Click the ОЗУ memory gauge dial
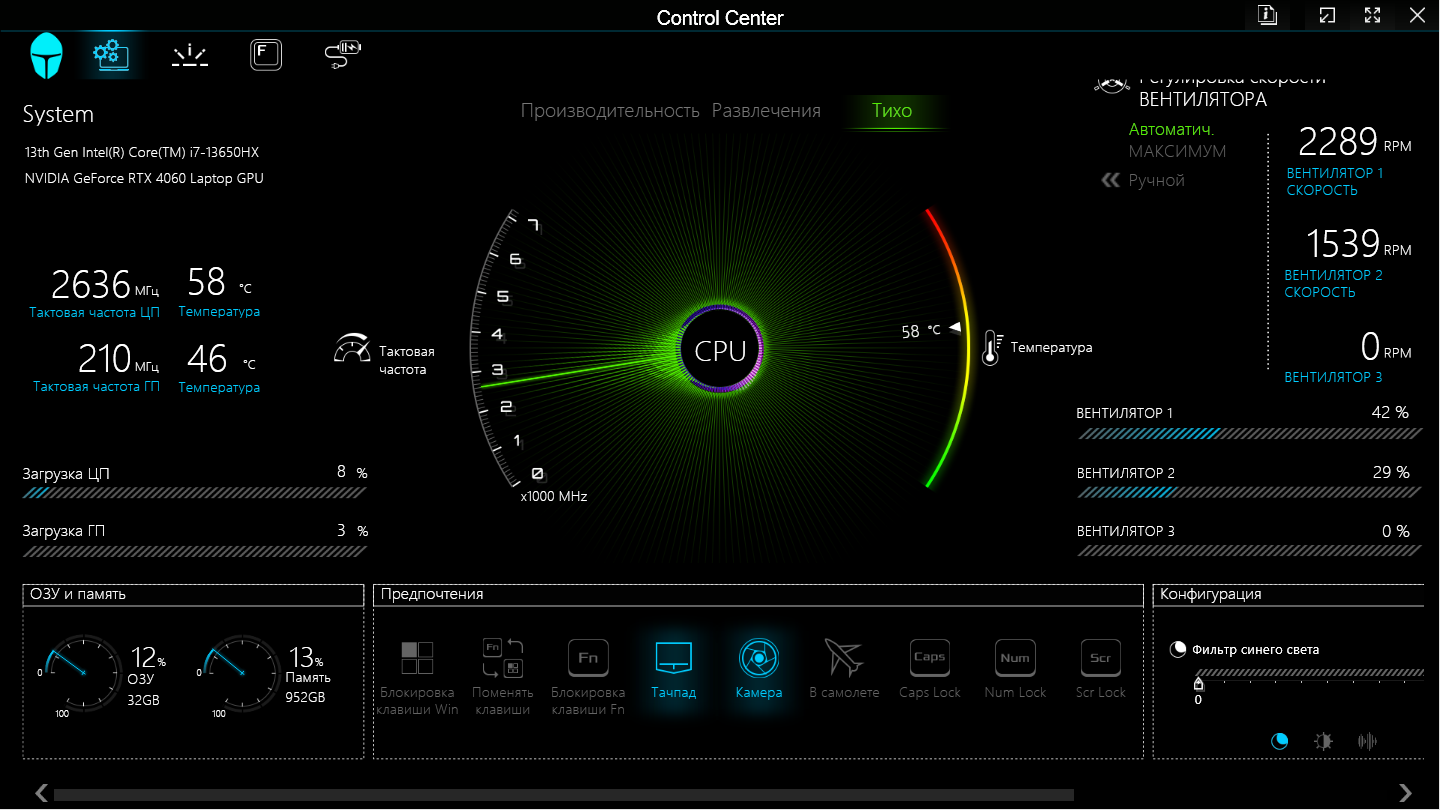This screenshot has height=810, width=1440. pyautogui.click(x=82, y=673)
